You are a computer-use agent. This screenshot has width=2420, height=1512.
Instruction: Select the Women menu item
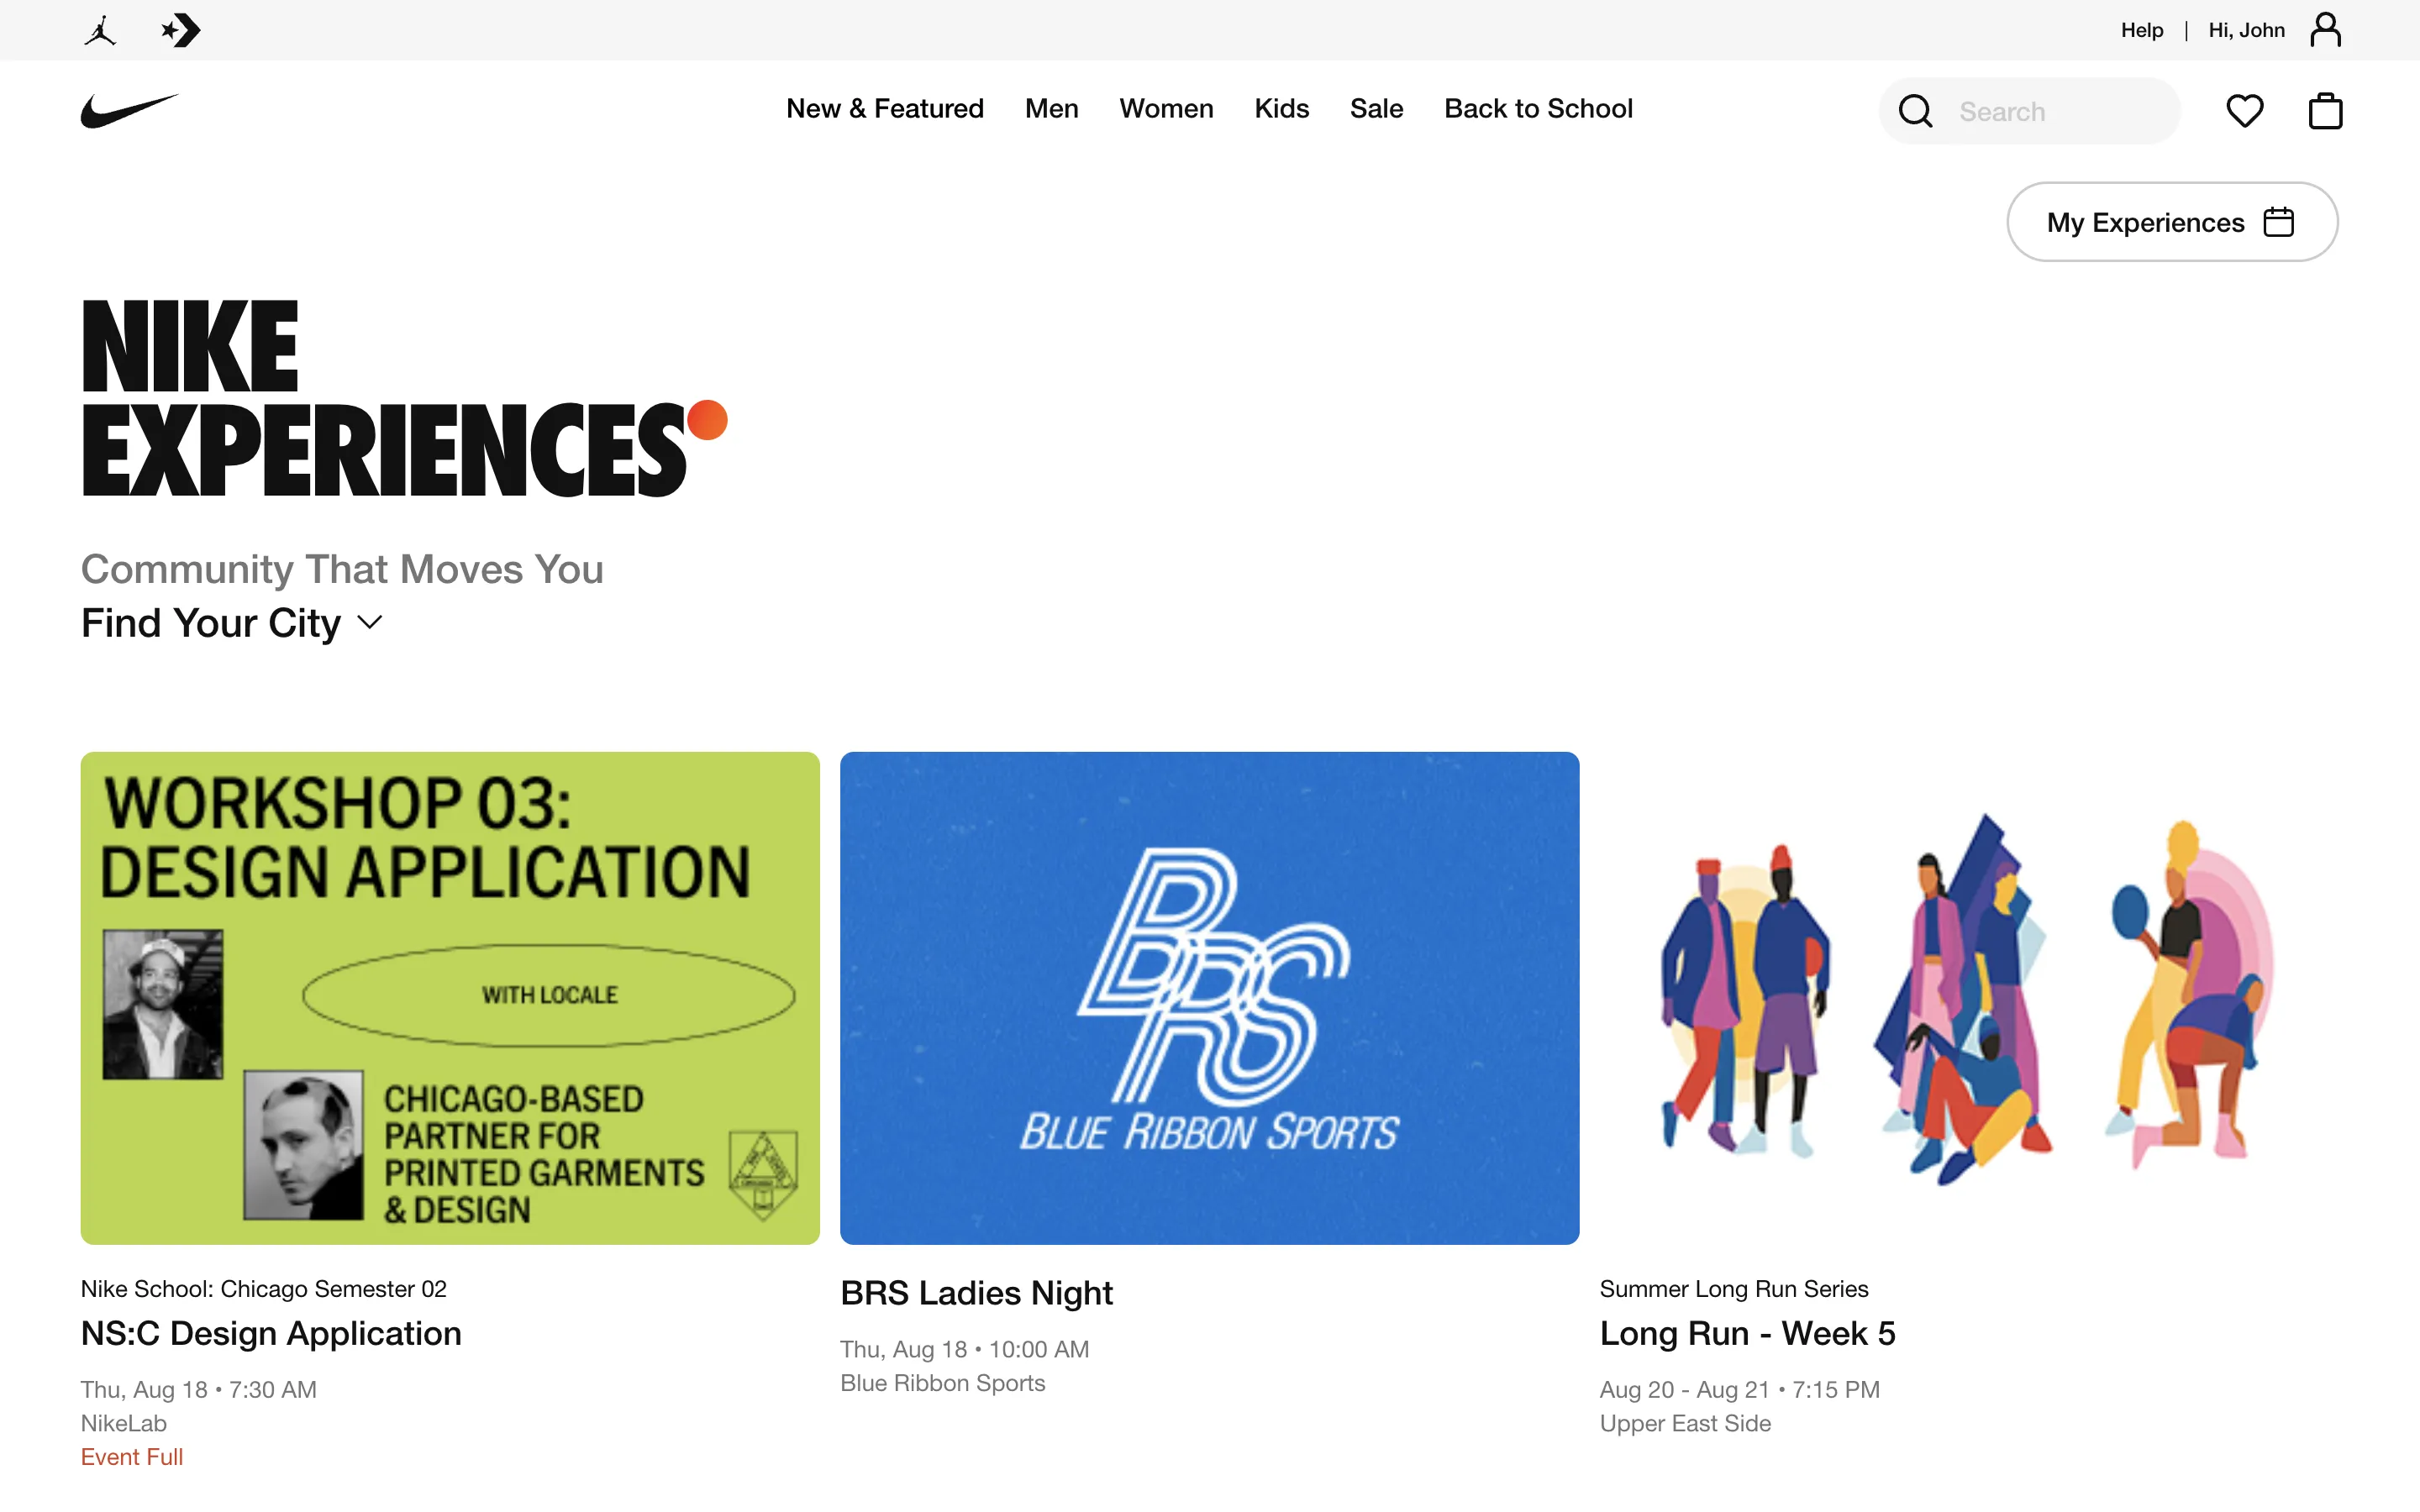pos(1166,108)
